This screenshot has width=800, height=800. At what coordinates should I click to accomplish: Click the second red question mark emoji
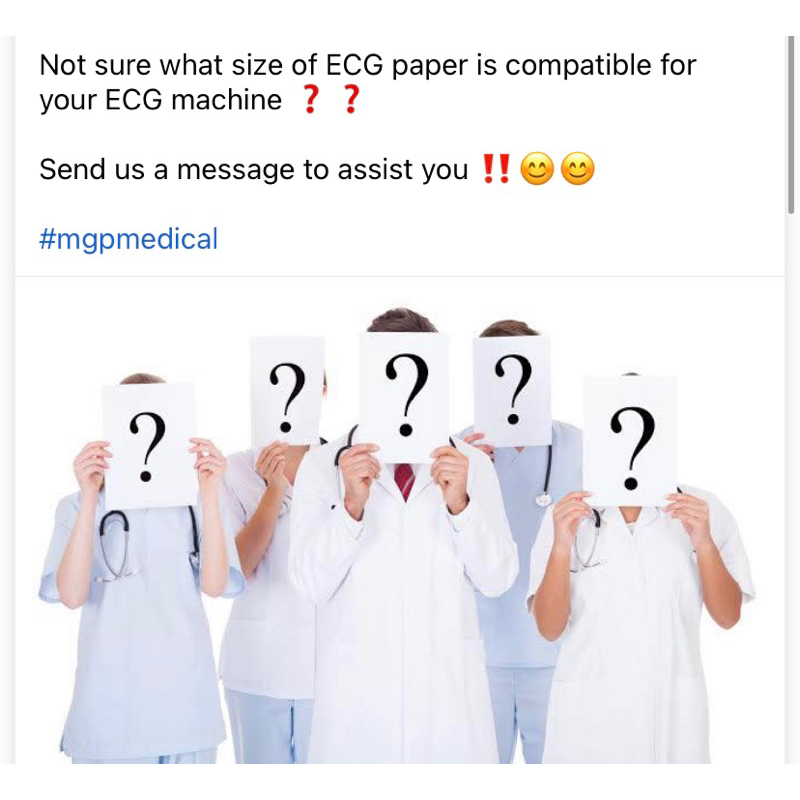[351, 99]
